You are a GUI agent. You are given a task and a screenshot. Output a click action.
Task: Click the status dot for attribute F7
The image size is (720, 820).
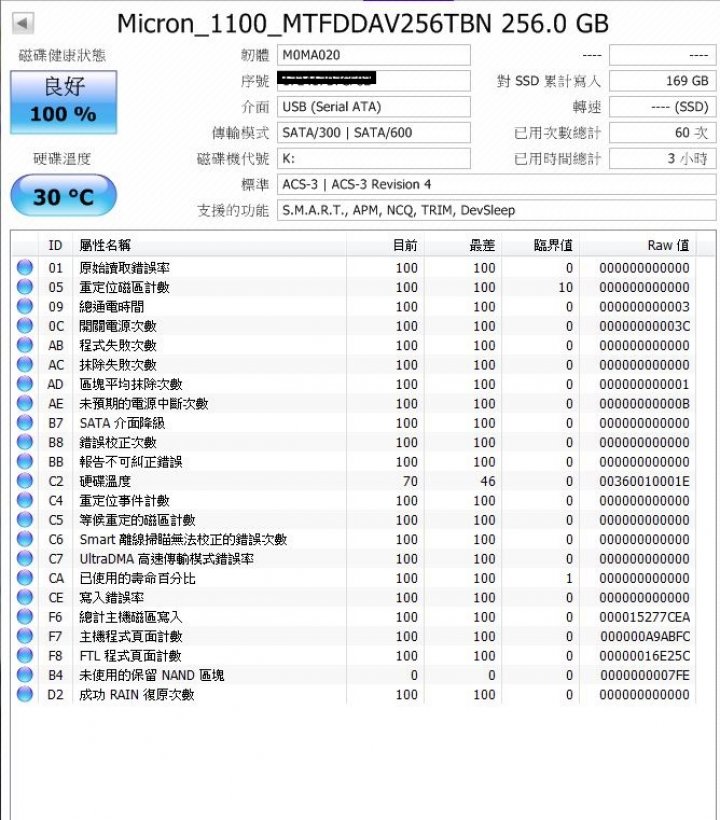pyautogui.click(x=25, y=636)
